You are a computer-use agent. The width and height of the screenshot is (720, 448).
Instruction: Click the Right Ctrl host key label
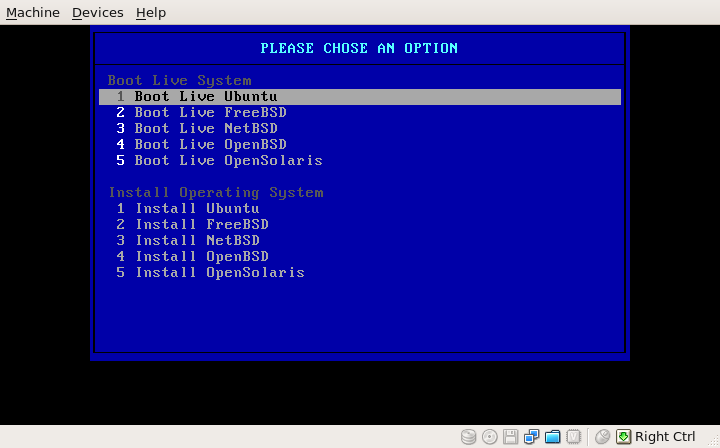click(x=665, y=437)
